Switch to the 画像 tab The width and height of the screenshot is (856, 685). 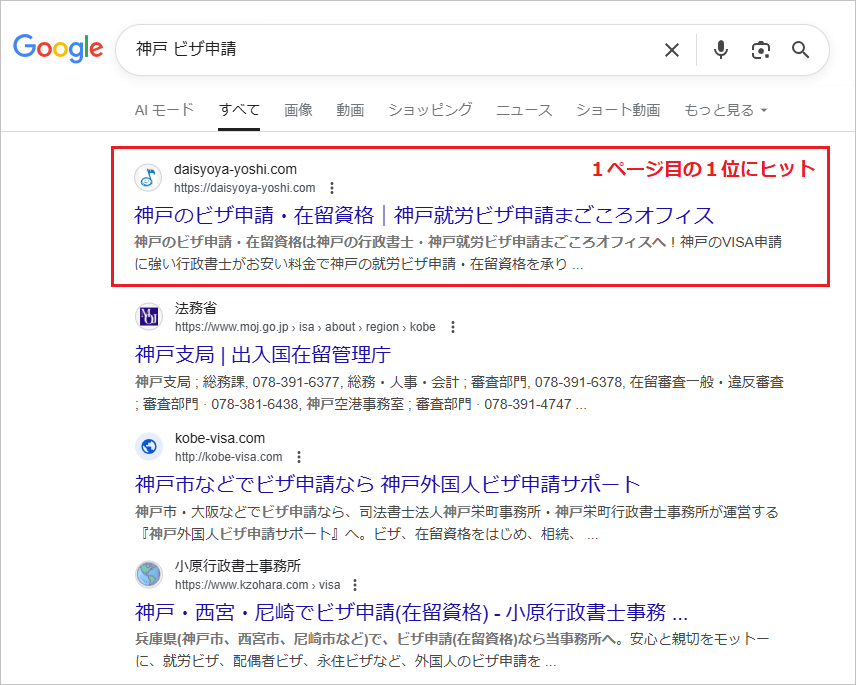[x=298, y=110]
